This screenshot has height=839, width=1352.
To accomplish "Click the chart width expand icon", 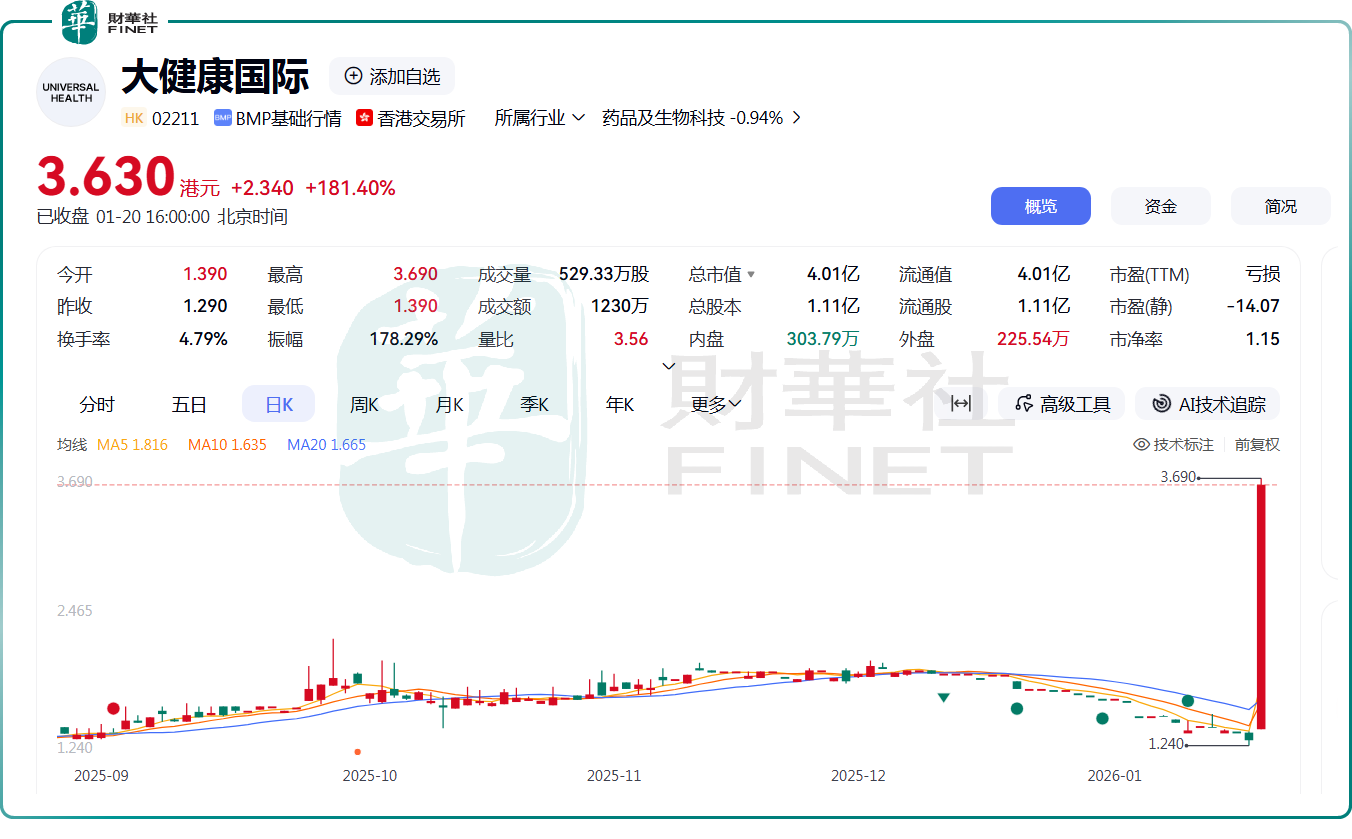I will tap(960, 404).
